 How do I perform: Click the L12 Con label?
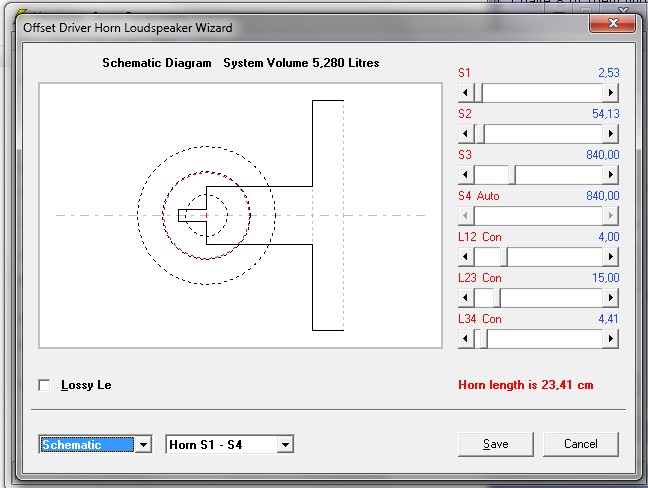480,237
